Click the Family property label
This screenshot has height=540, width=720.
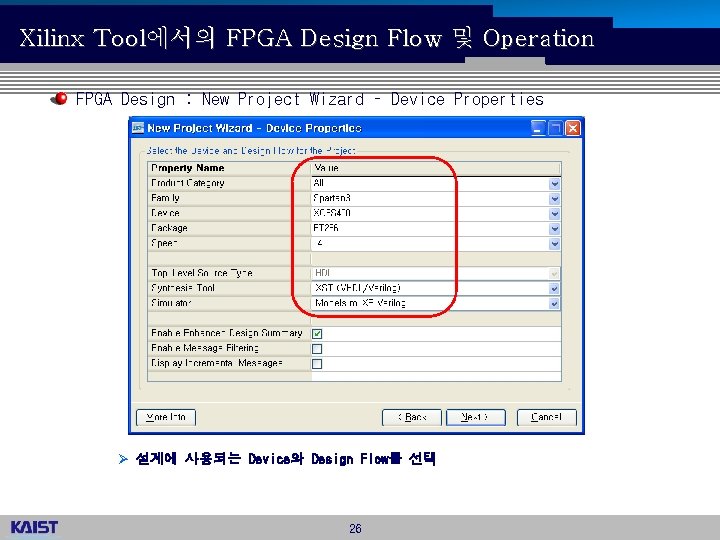[x=165, y=198]
